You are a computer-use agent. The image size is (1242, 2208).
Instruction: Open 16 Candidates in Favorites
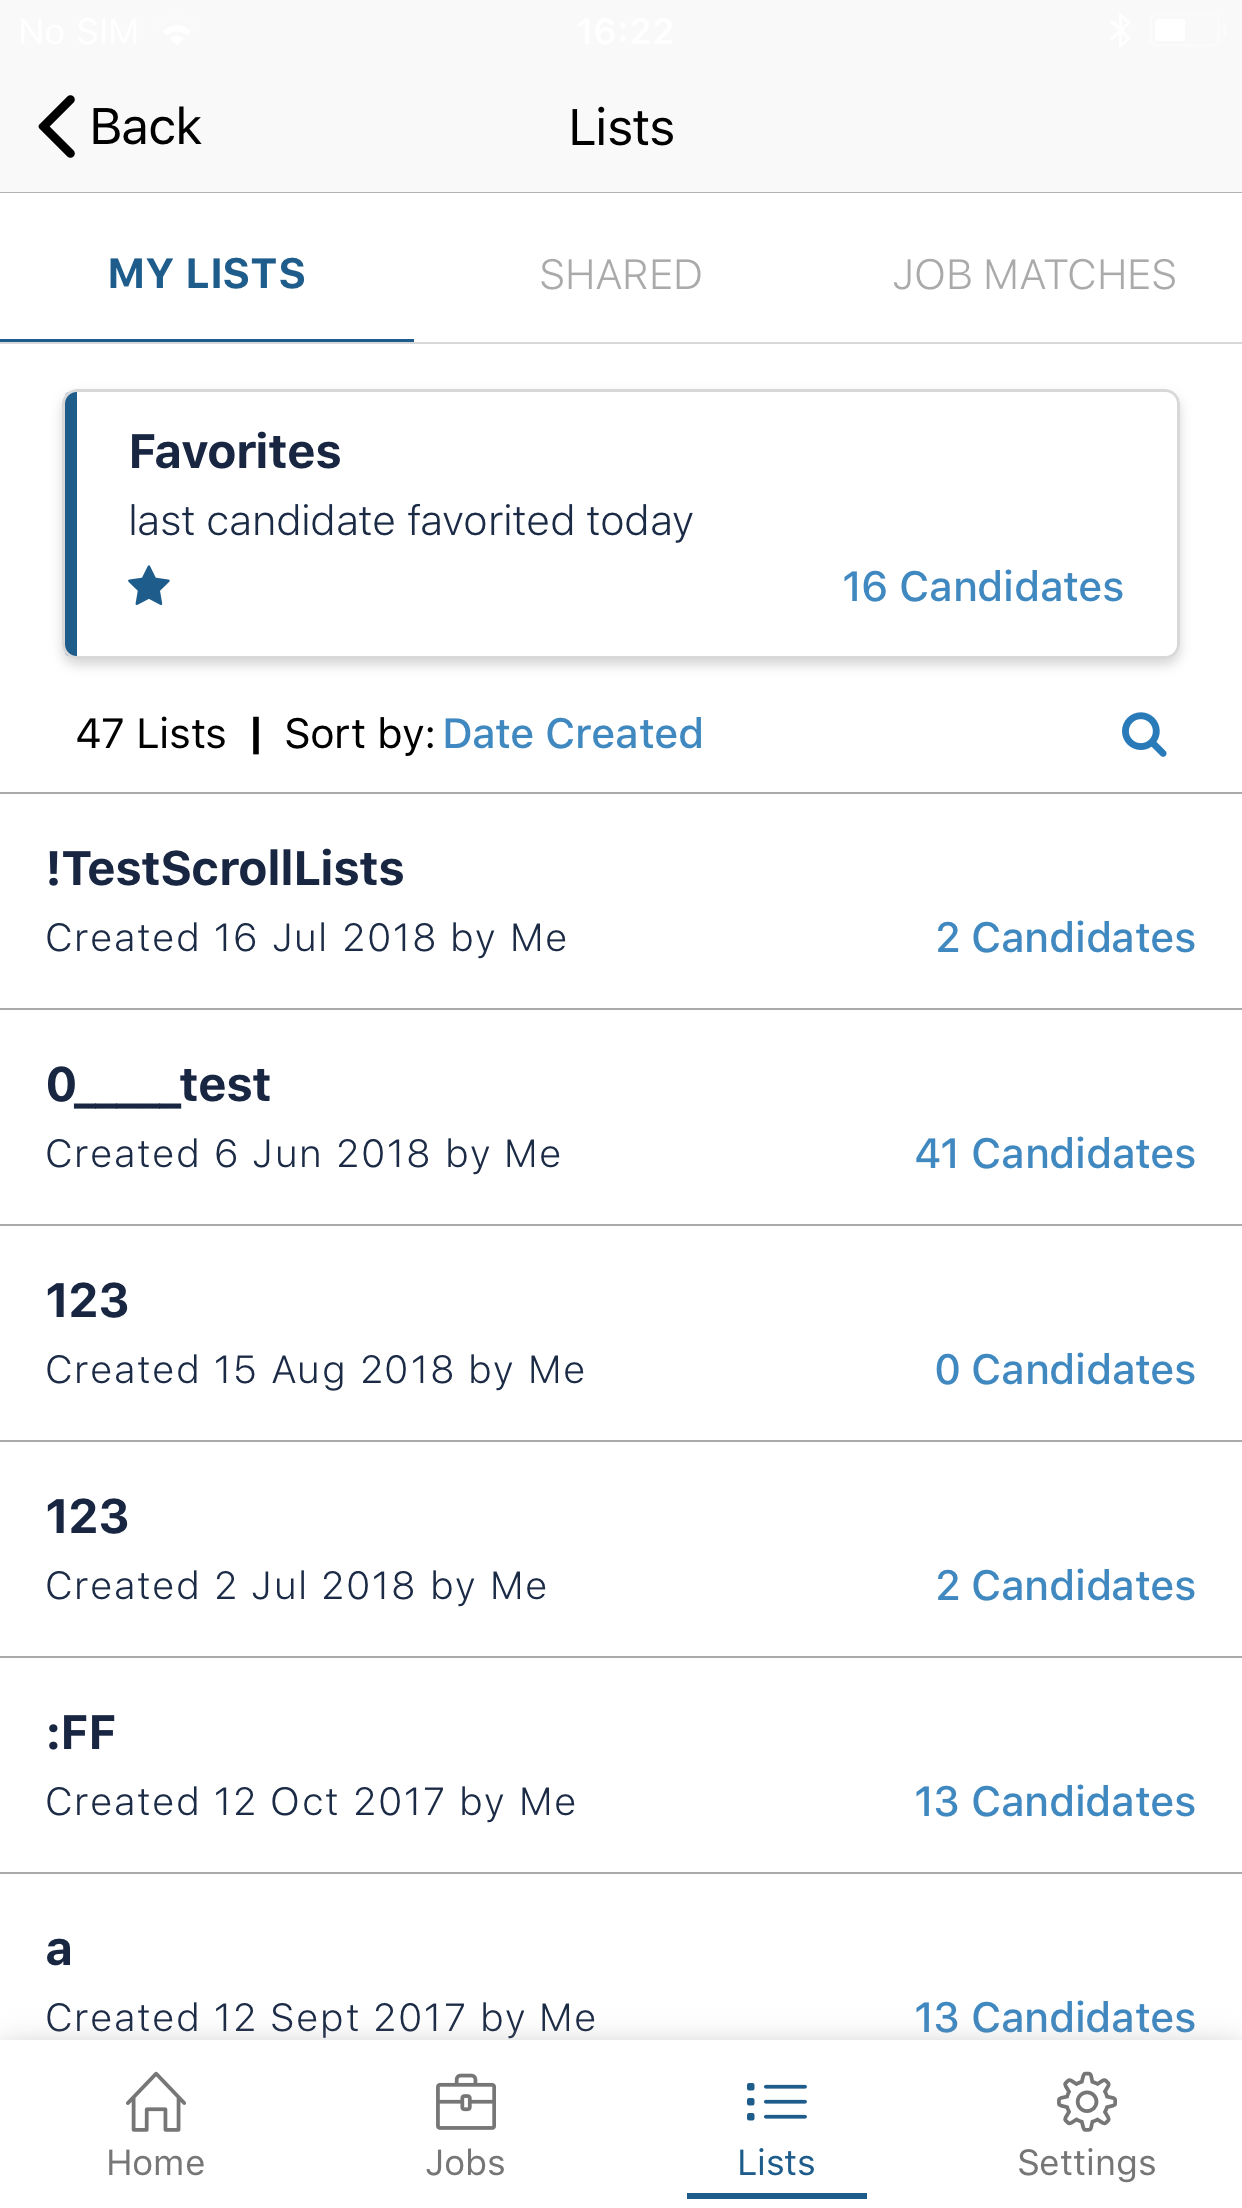pos(982,587)
